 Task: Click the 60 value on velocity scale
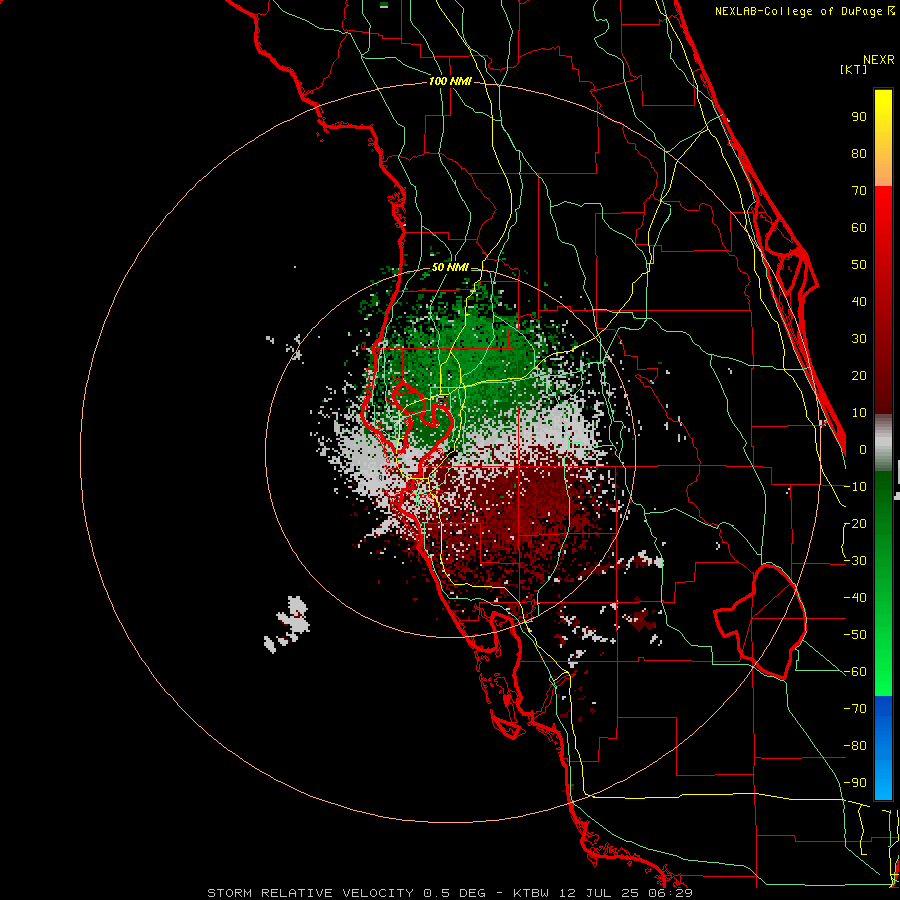[859, 228]
